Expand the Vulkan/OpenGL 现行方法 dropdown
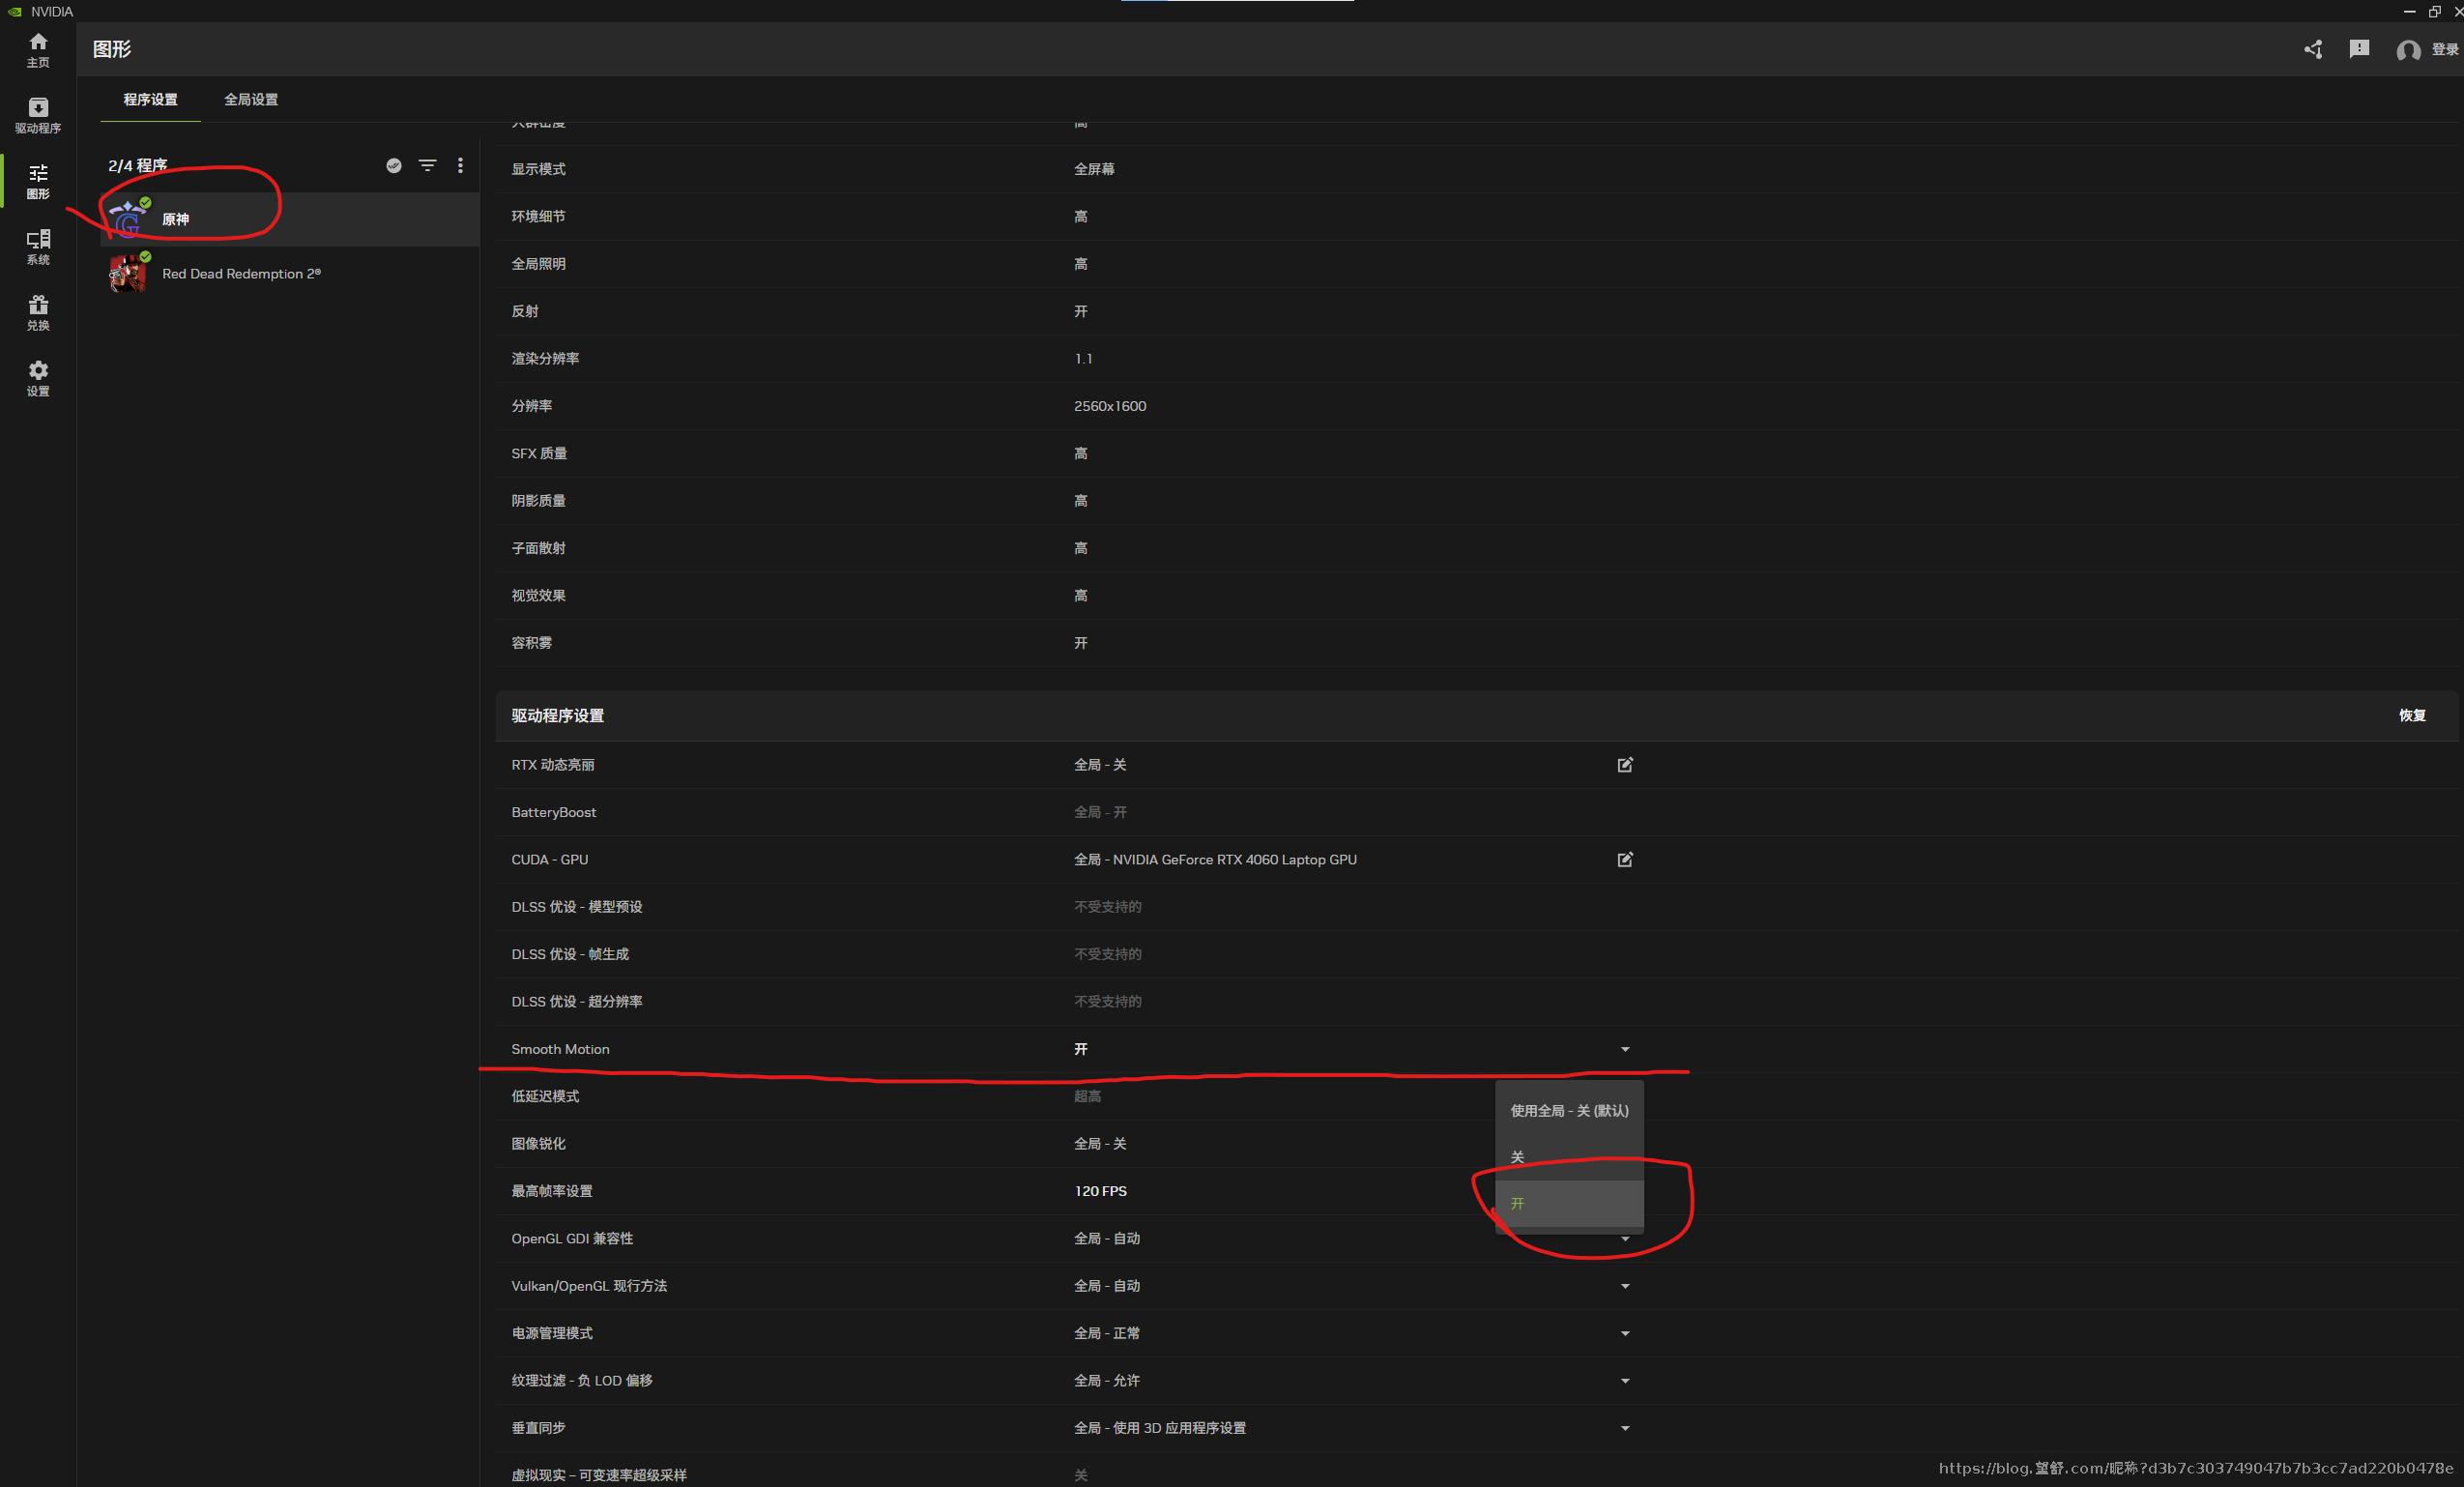Viewport: 2464px width, 1487px height. 1625,1286
